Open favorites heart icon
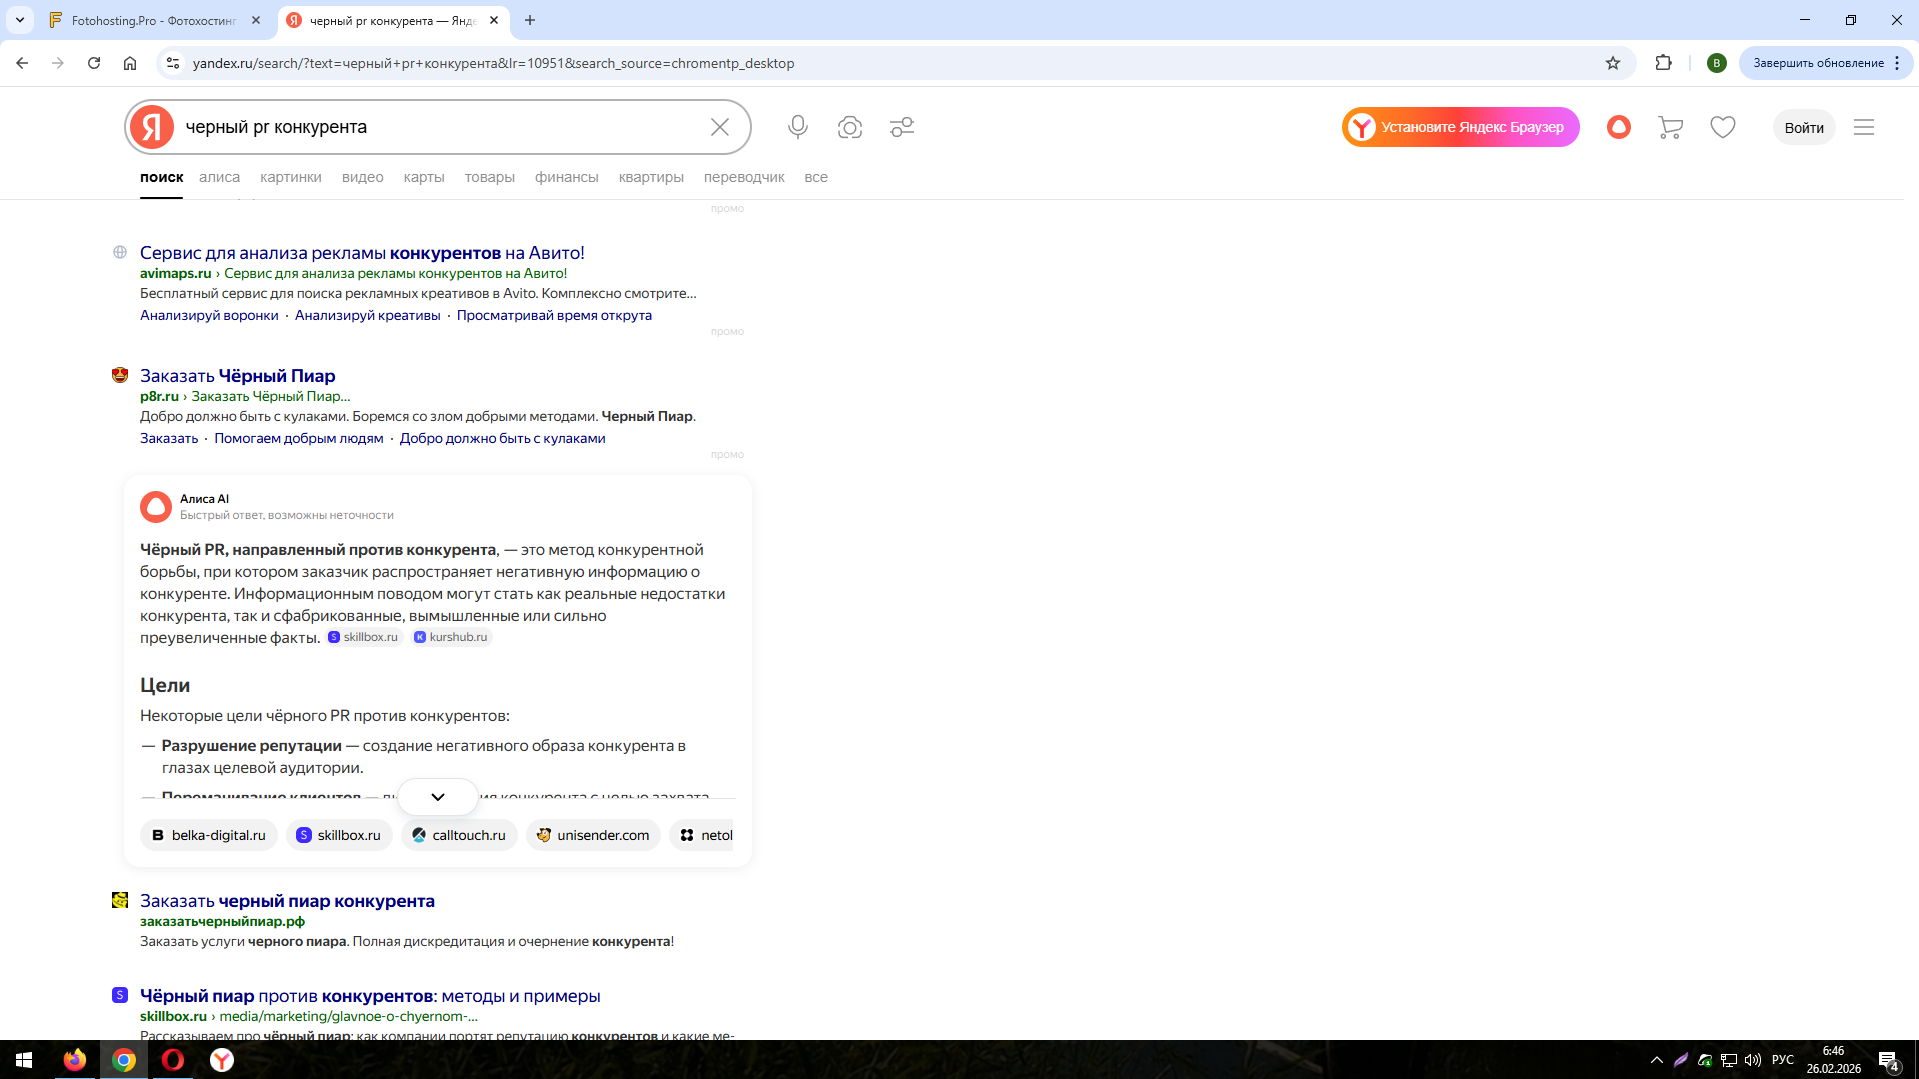Screen dimensions: 1919x1079 point(1723,127)
